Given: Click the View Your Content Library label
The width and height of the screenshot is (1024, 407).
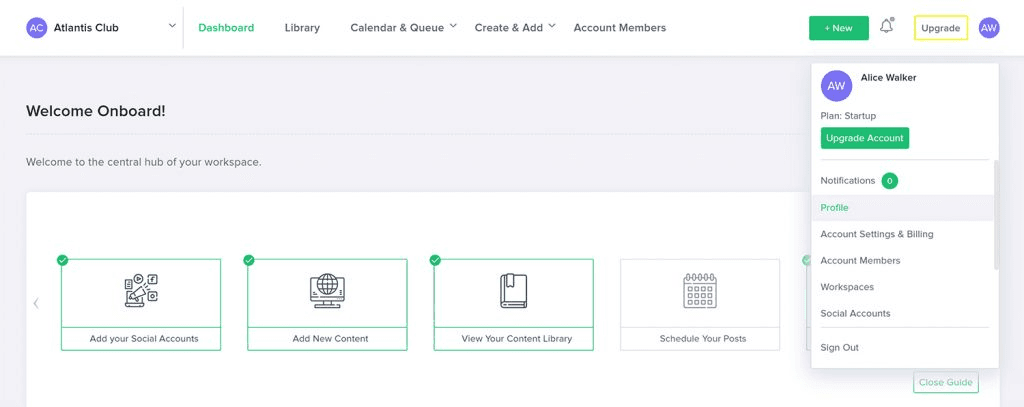Looking at the screenshot, I should [x=517, y=338].
